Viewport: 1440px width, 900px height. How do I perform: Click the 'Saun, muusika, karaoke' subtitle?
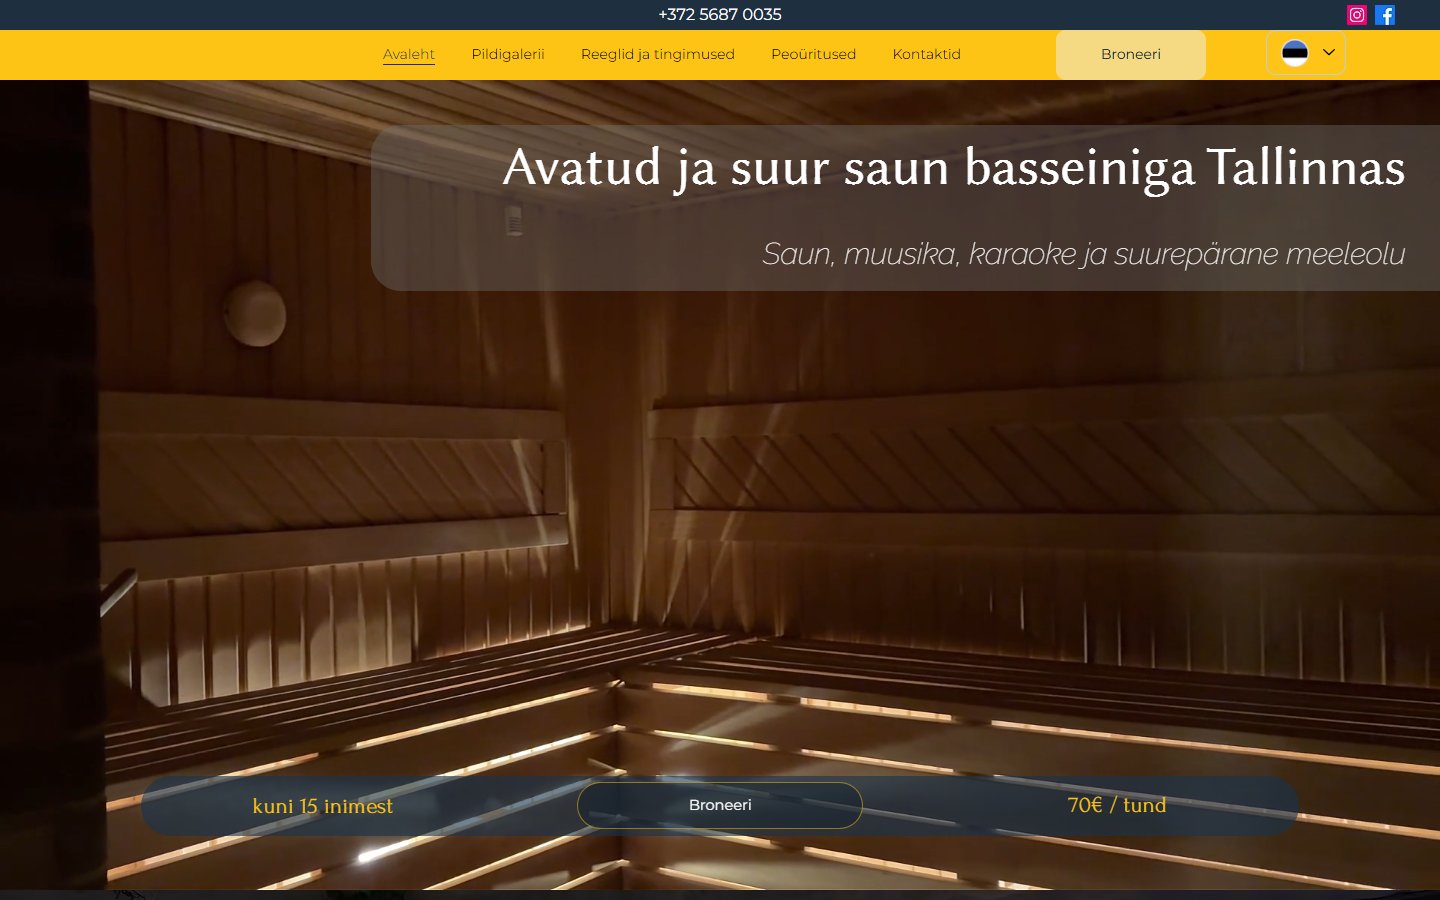tap(1084, 254)
